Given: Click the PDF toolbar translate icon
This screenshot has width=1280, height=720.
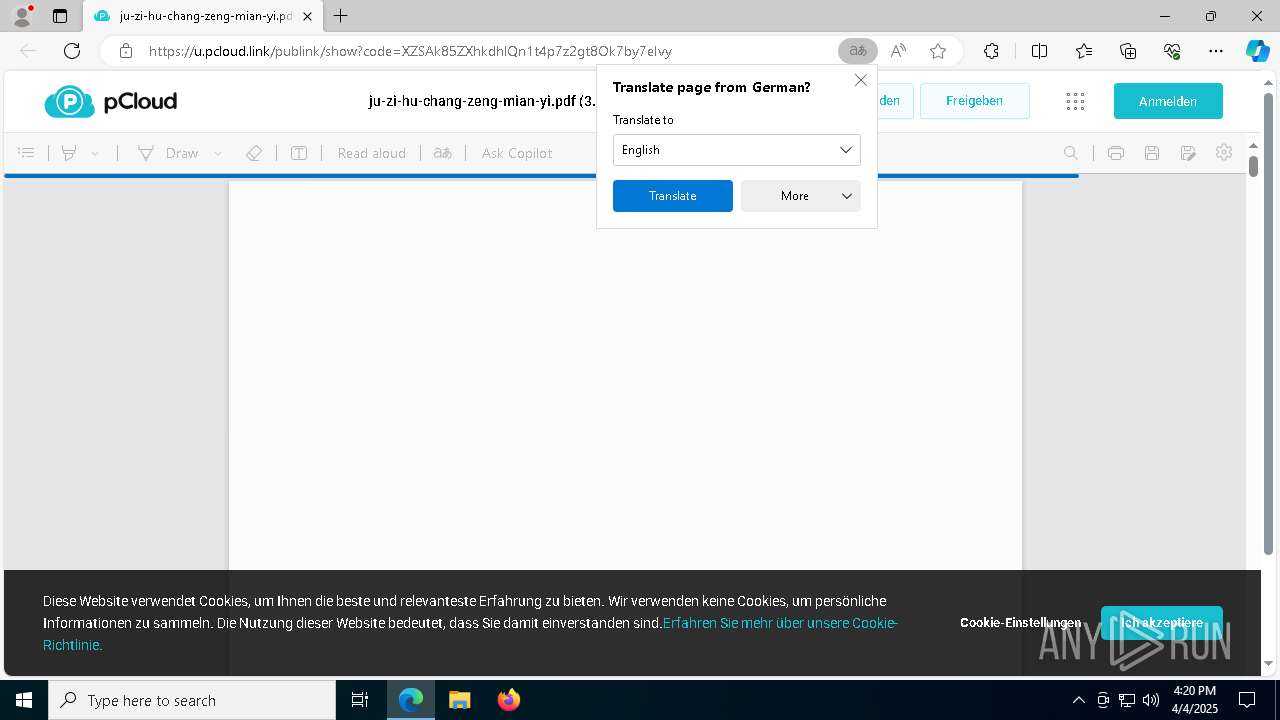Looking at the screenshot, I should [443, 153].
